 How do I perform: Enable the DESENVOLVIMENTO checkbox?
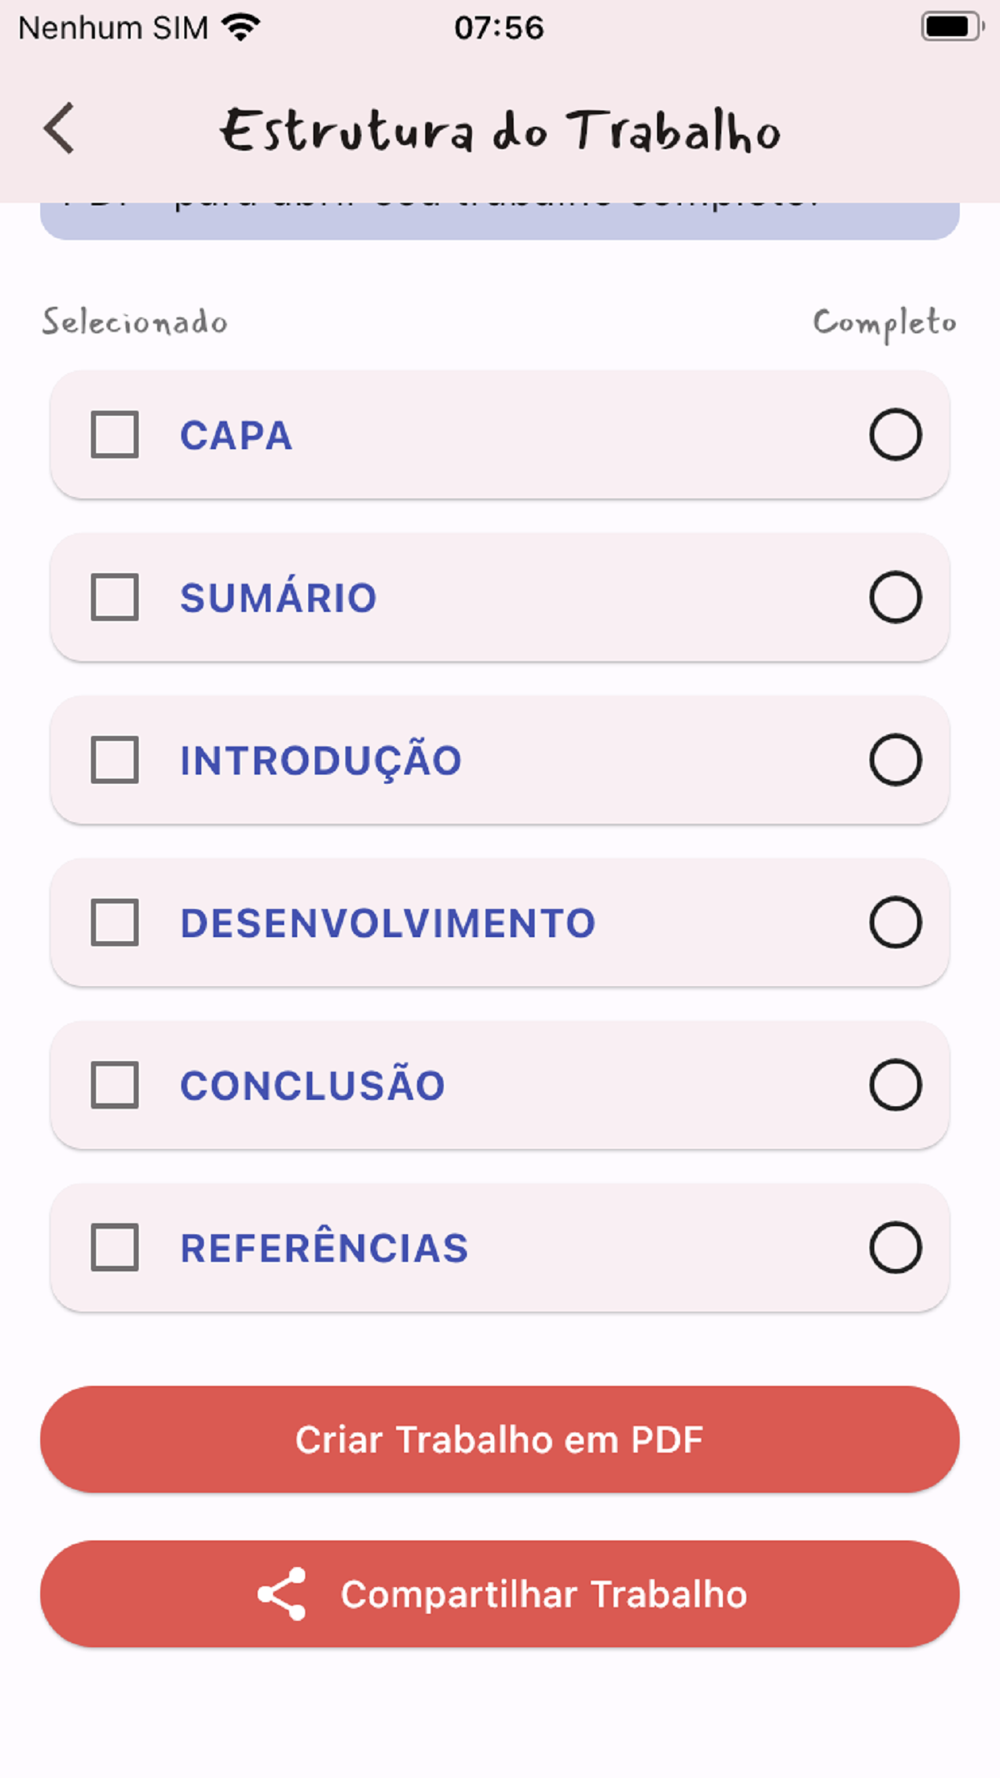click(x=115, y=923)
